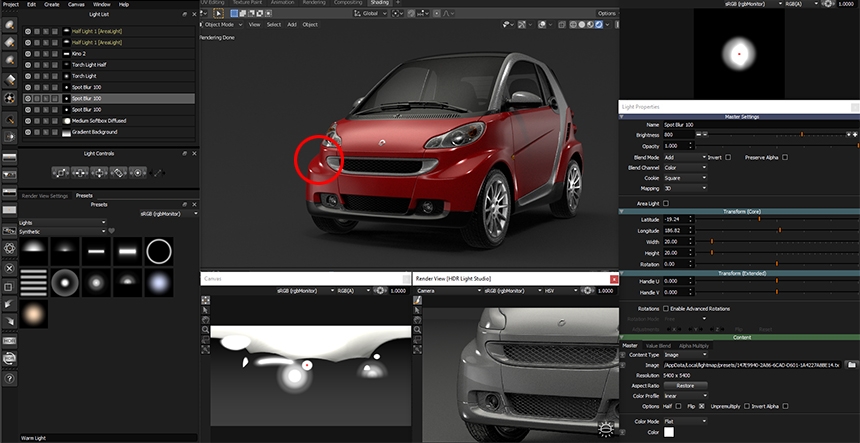Select the Torch Light row in Light List
This screenshot has height=443, width=860.
click(x=109, y=76)
